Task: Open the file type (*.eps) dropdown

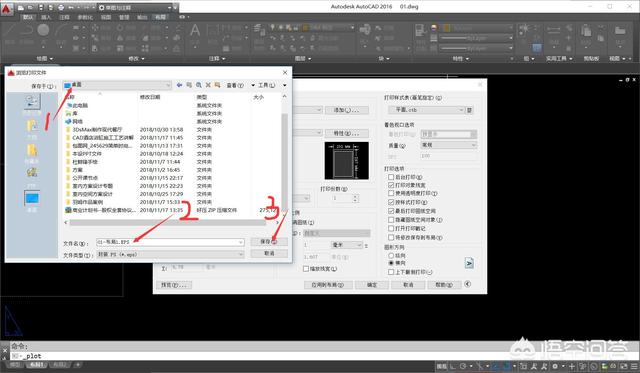Action: coord(170,254)
